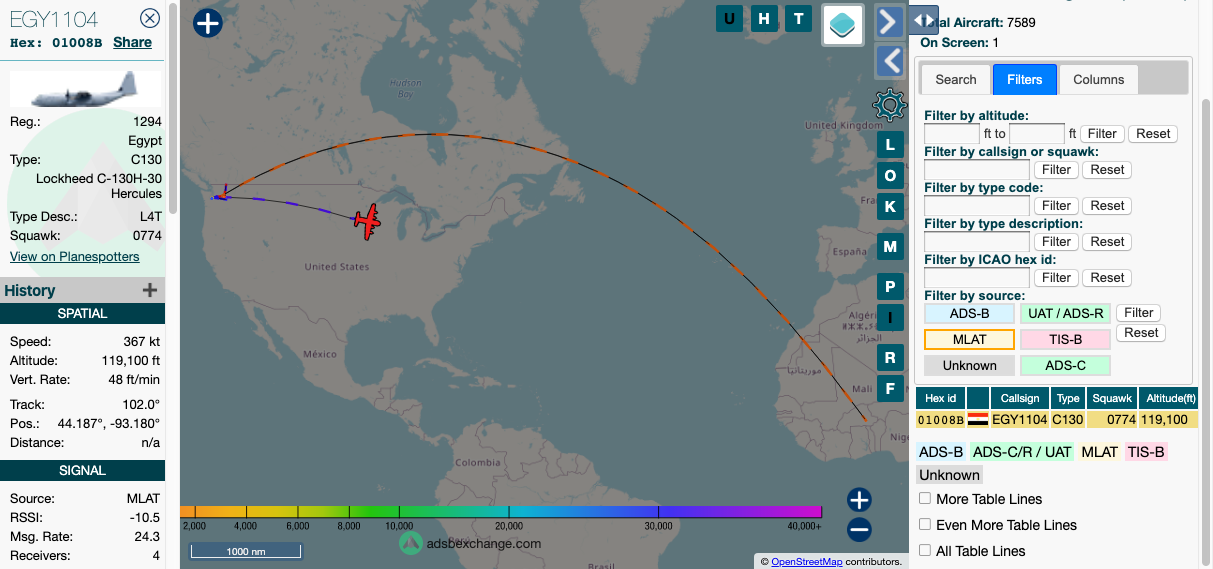Zoom in with the map plus button
Viewport: 1213px width, 569px height.
pos(859,500)
